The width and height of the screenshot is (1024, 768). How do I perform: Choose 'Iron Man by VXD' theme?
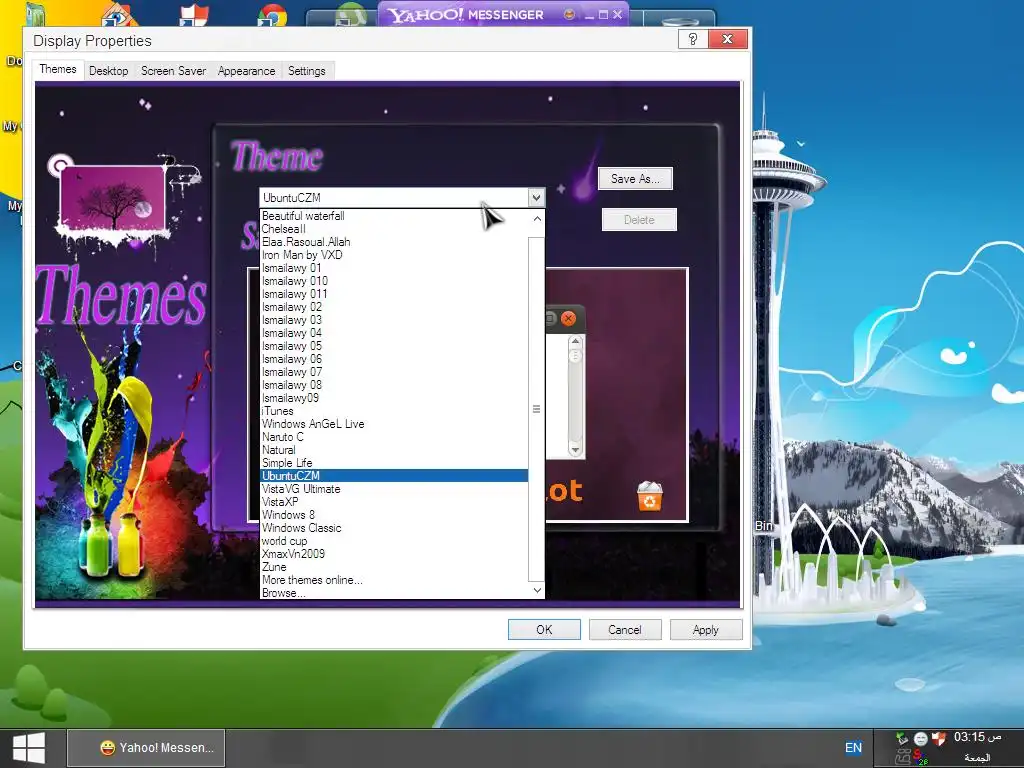point(394,255)
